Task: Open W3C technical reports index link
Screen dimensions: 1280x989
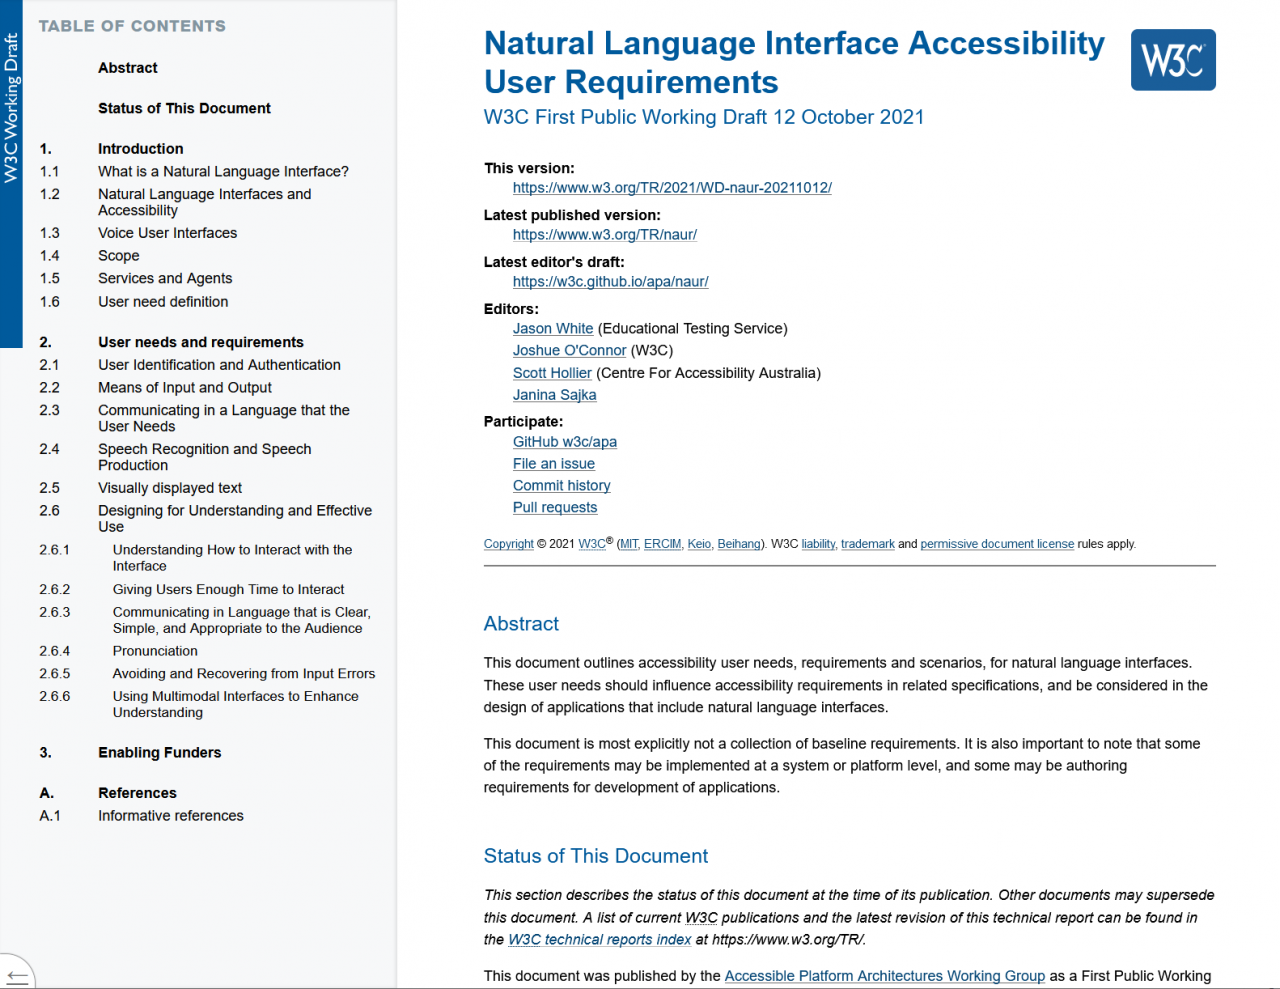Action: click(600, 940)
